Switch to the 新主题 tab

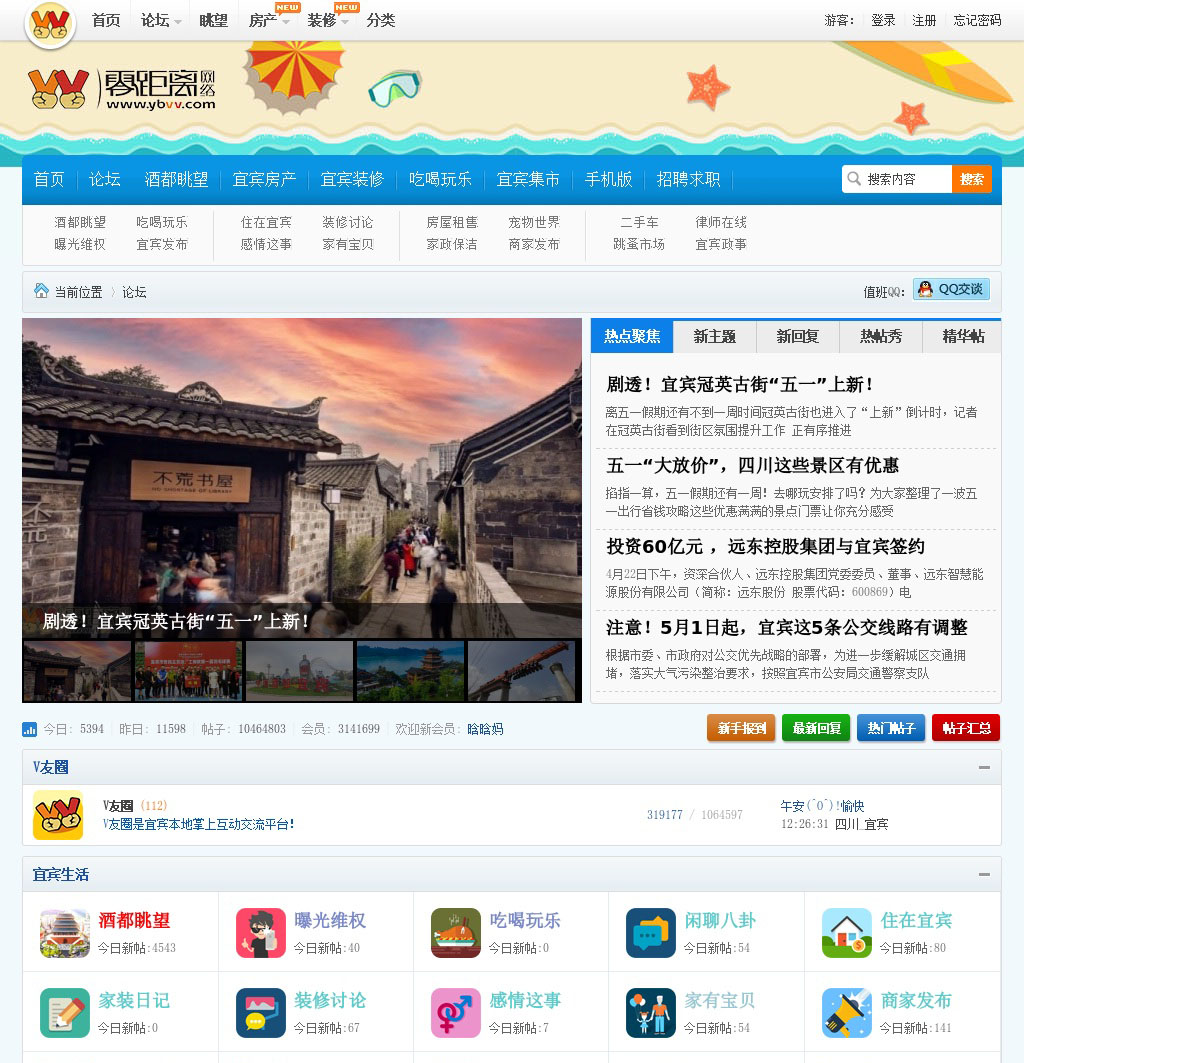pyautogui.click(x=714, y=337)
